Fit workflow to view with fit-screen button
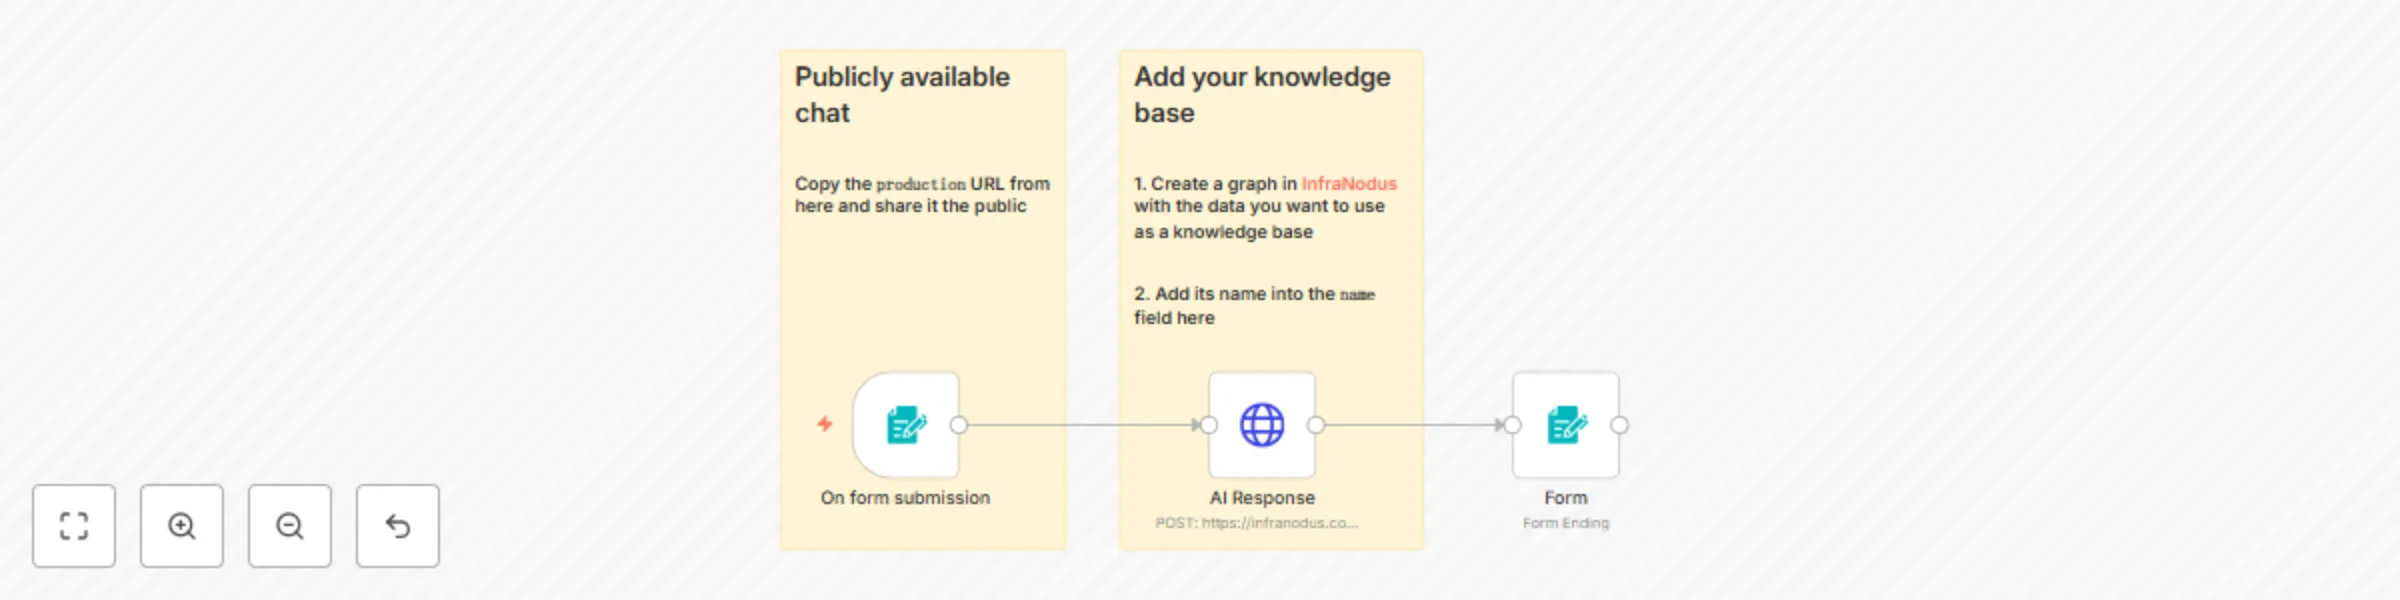Image resolution: width=2400 pixels, height=600 pixels. [74, 526]
